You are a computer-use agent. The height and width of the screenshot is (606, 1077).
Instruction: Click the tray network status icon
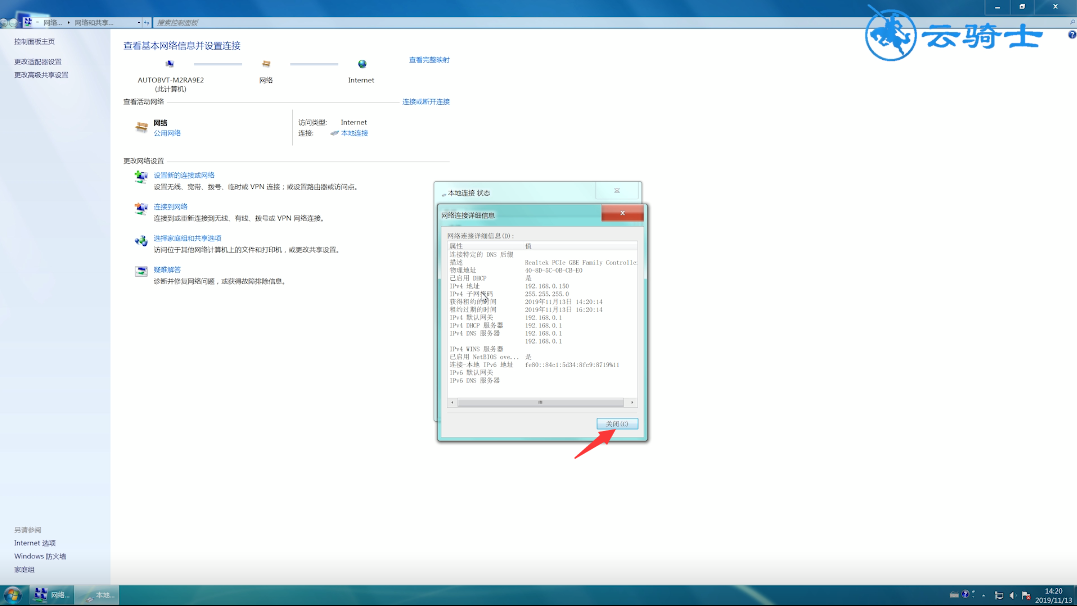click(999, 596)
